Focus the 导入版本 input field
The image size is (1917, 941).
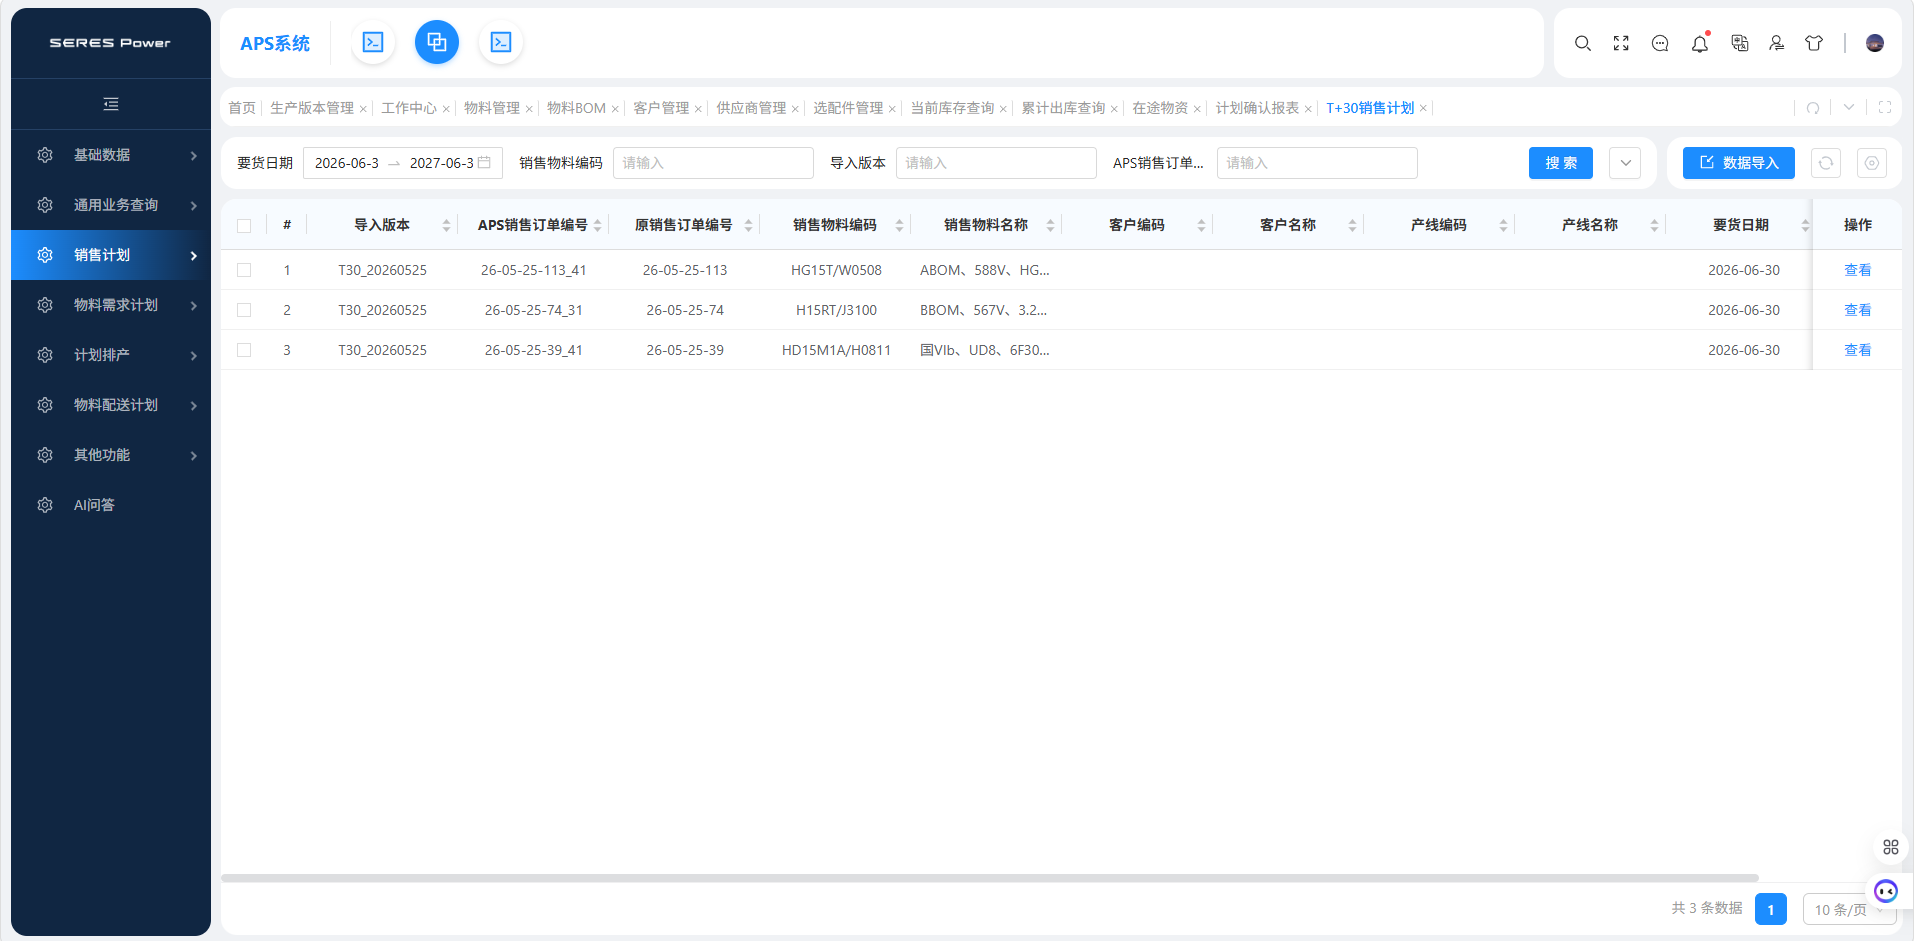tap(996, 163)
